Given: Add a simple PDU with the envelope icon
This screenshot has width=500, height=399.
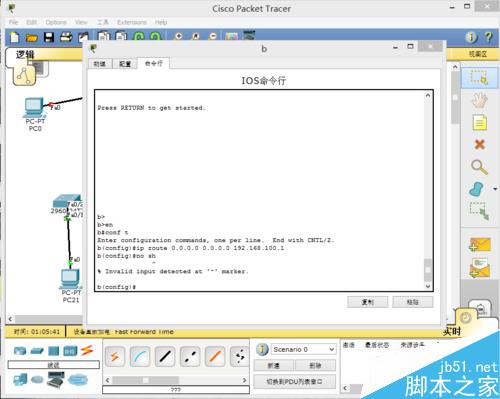Looking at the screenshot, I should coord(479,245).
